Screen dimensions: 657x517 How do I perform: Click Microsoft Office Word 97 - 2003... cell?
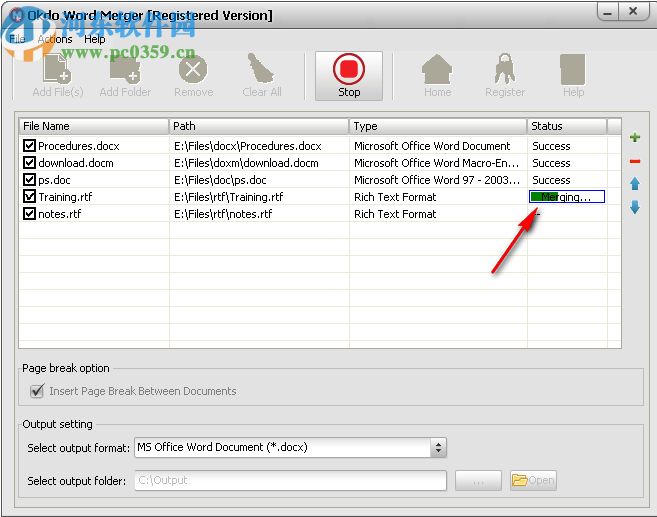point(437,180)
